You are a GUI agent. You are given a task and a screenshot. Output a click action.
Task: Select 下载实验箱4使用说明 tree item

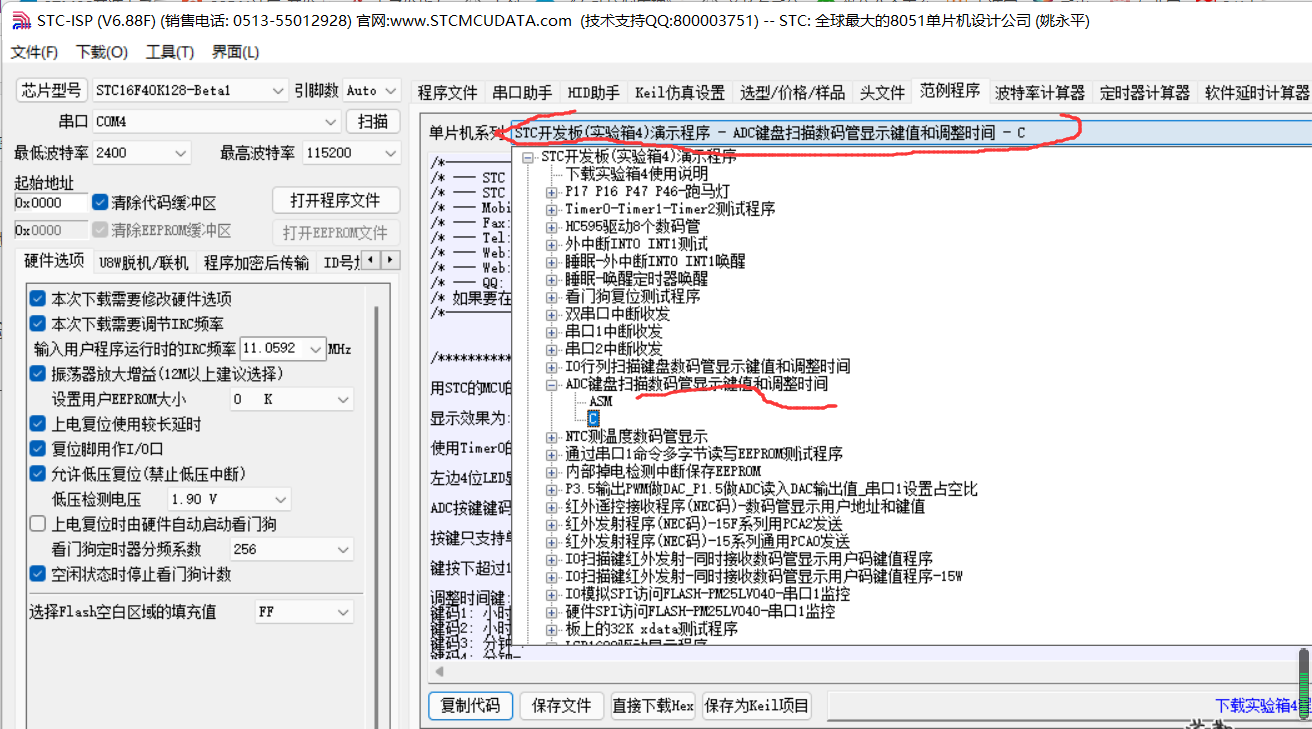click(x=637, y=174)
